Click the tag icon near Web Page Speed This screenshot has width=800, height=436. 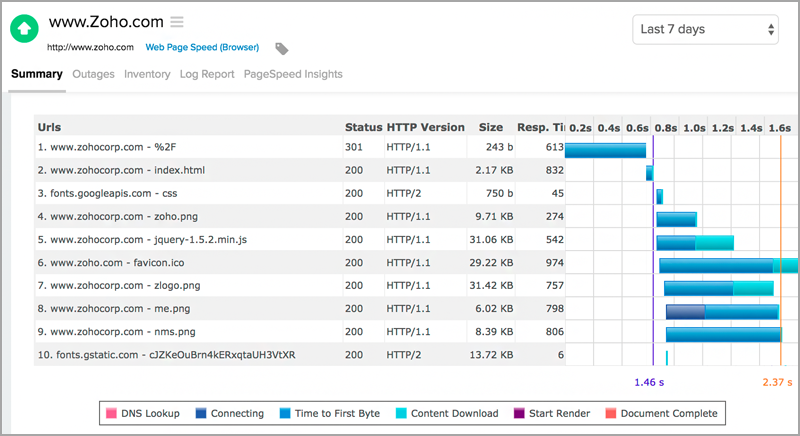point(282,48)
